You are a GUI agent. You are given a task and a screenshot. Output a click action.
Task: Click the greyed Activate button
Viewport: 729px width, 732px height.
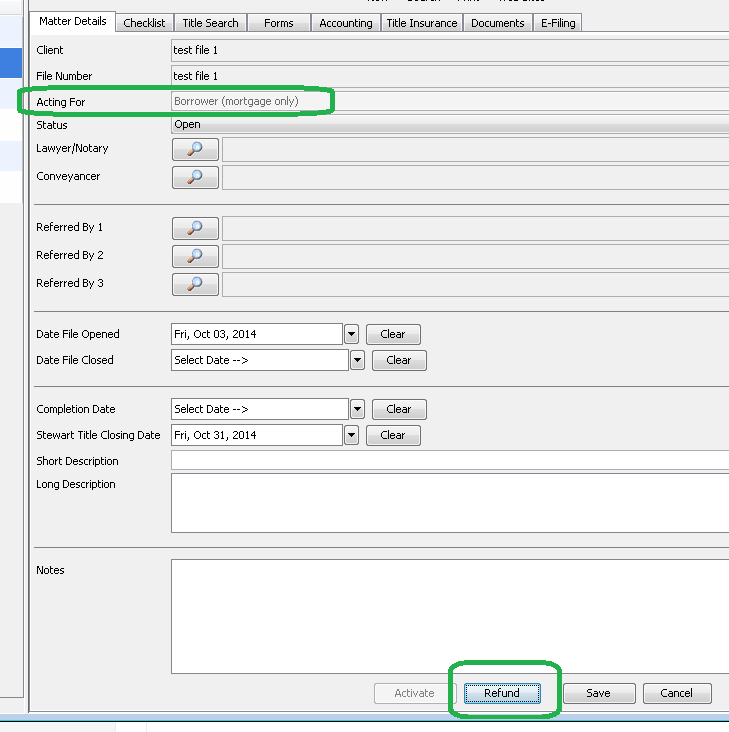(x=415, y=693)
